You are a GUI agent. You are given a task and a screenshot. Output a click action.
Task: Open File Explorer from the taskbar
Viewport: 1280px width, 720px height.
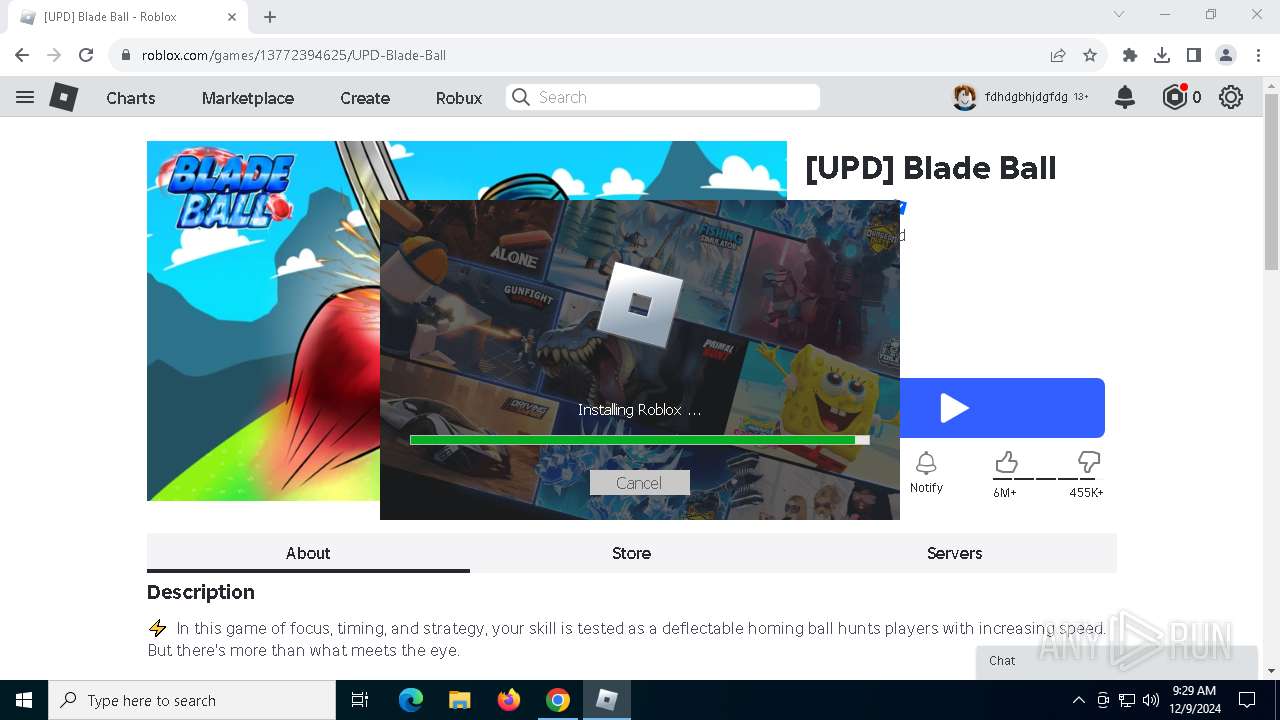pyautogui.click(x=459, y=700)
